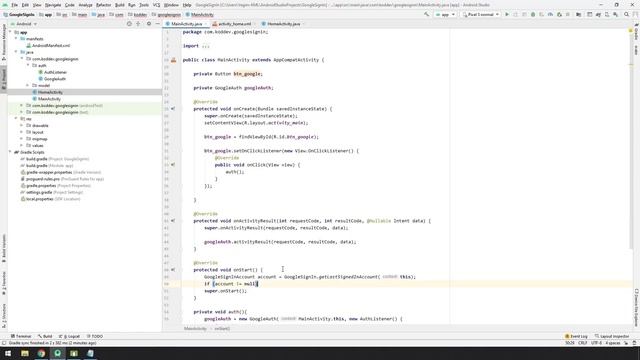Image resolution: width=640 pixels, height=360 pixels.
Task: Expand the collapsed import statement
Action: 205,46
